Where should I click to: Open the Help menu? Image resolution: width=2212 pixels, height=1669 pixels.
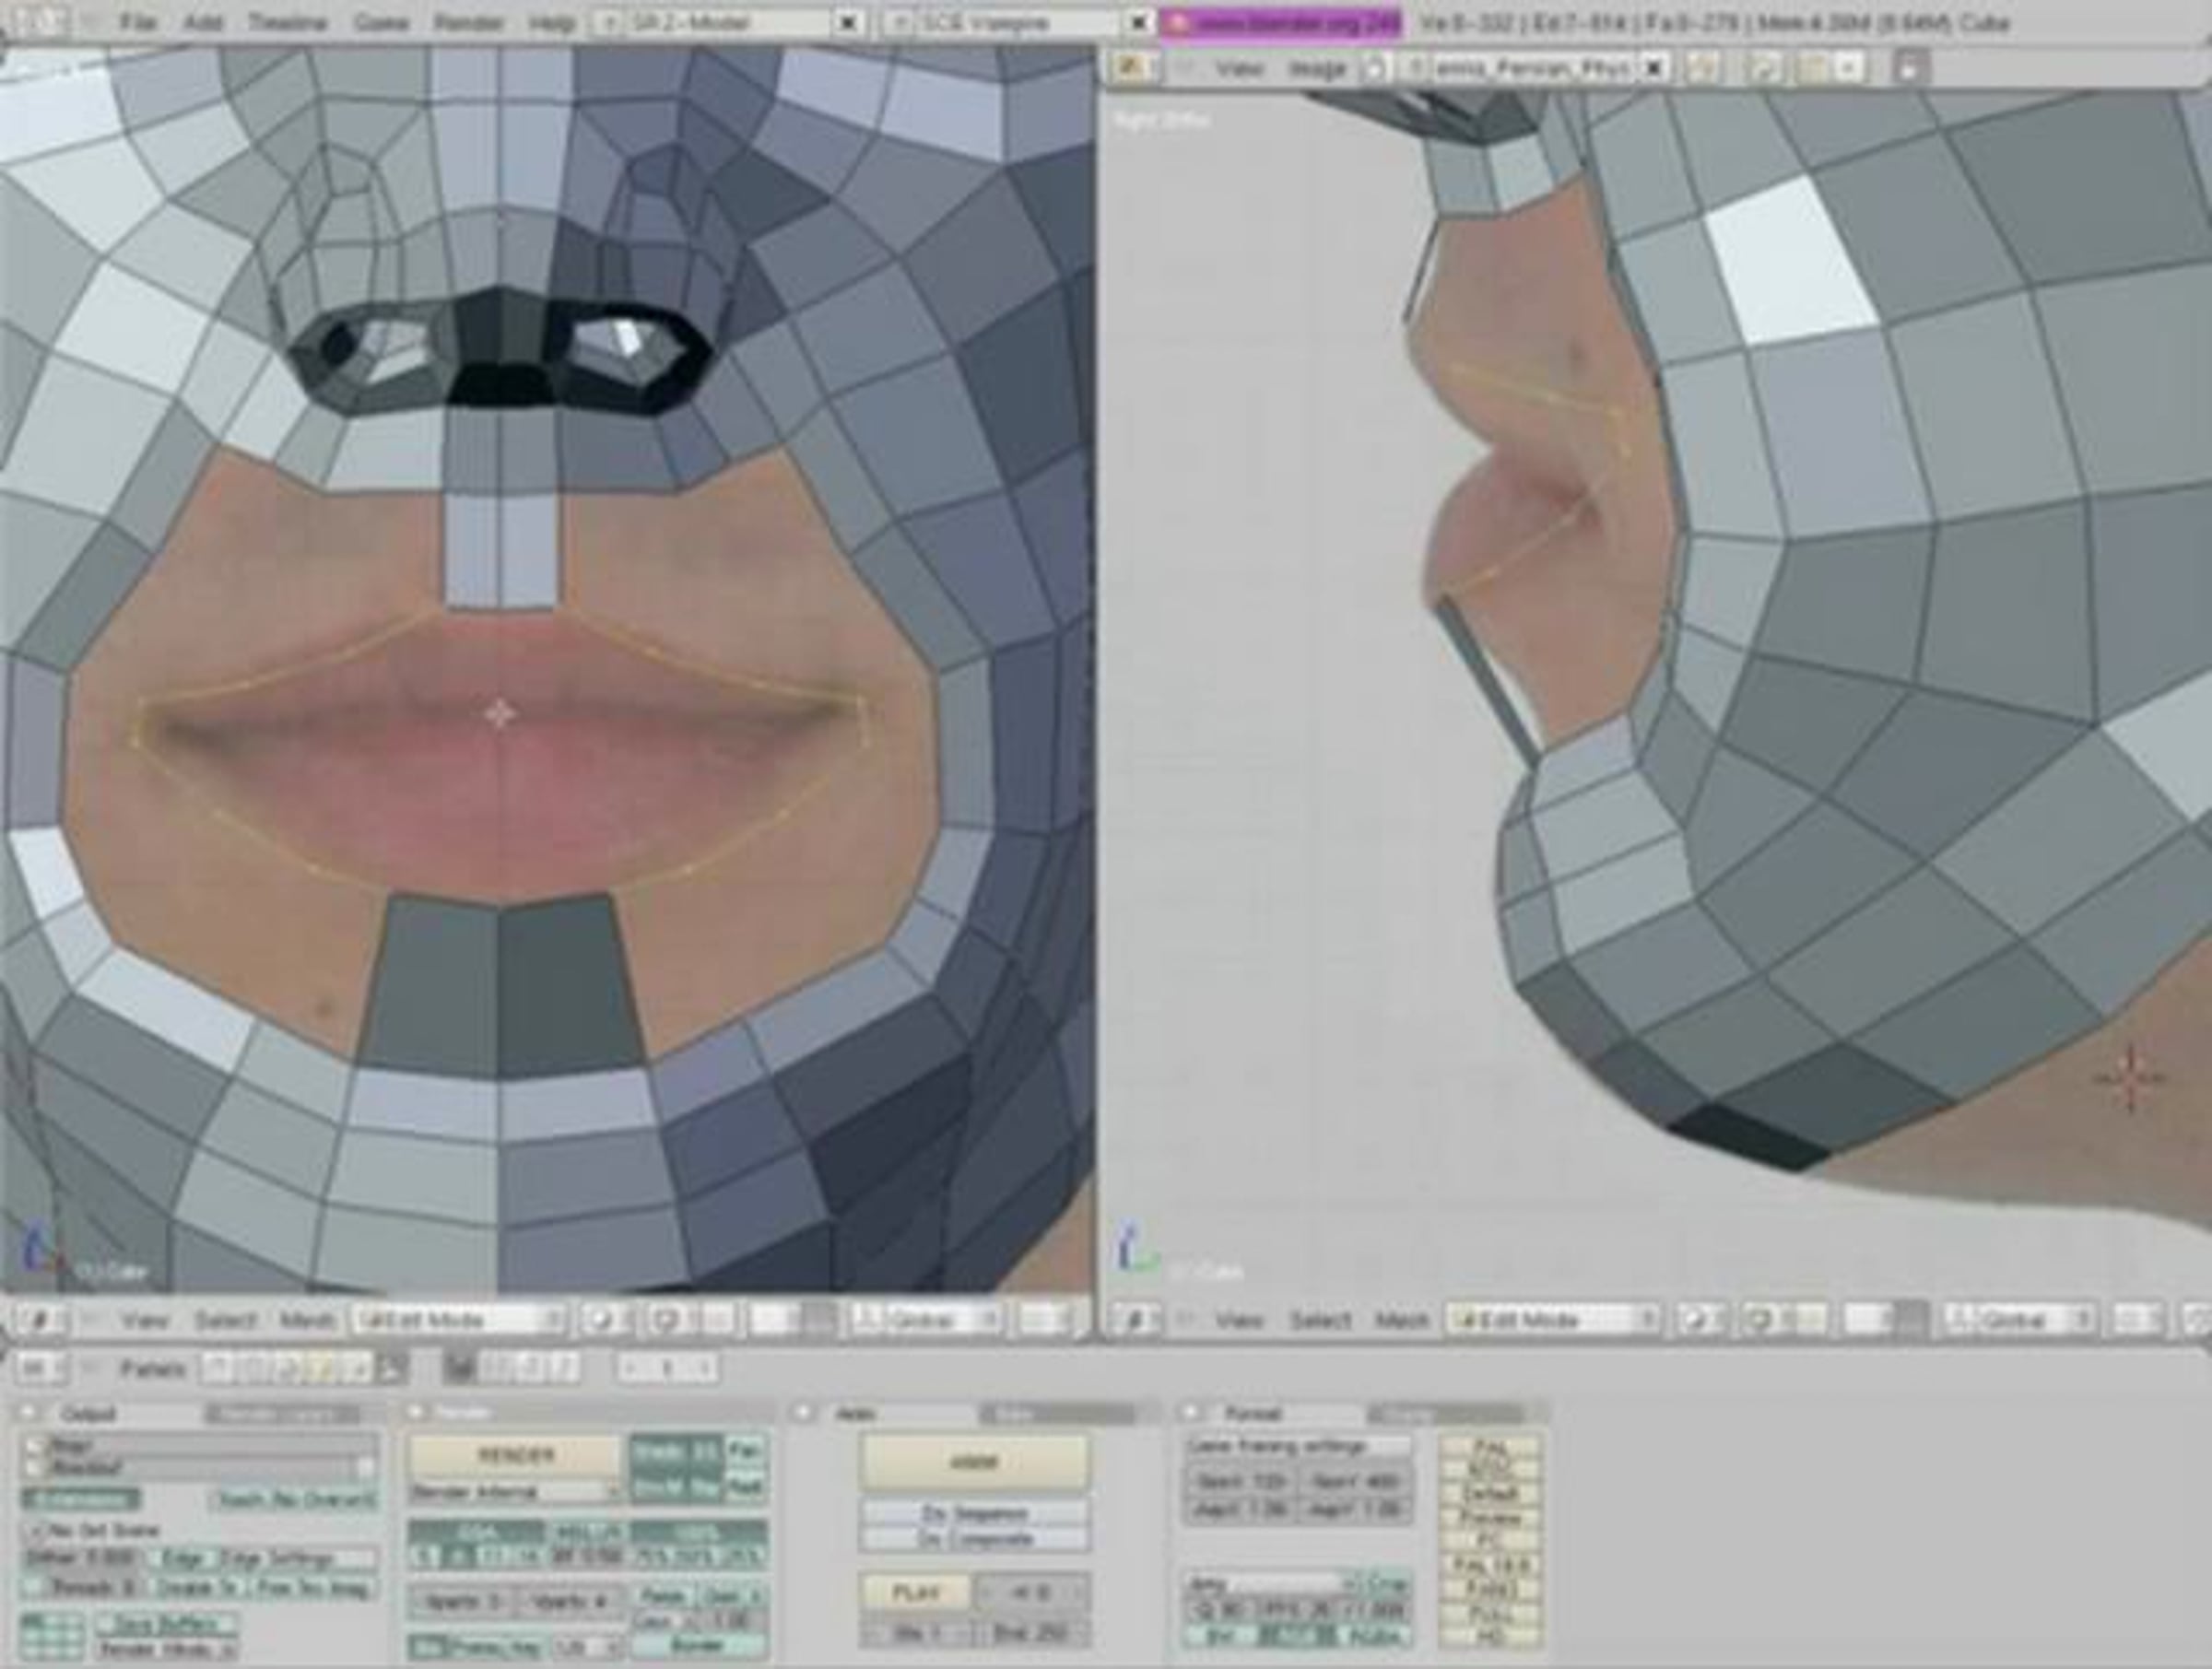coord(551,22)
